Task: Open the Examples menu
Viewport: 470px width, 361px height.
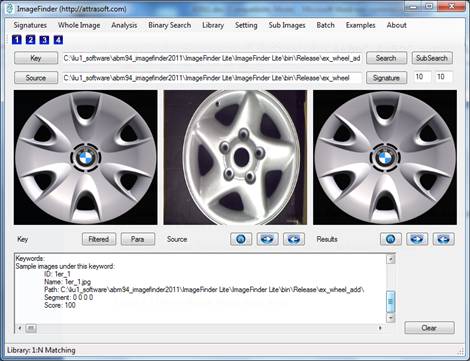Action: (360, 25)
